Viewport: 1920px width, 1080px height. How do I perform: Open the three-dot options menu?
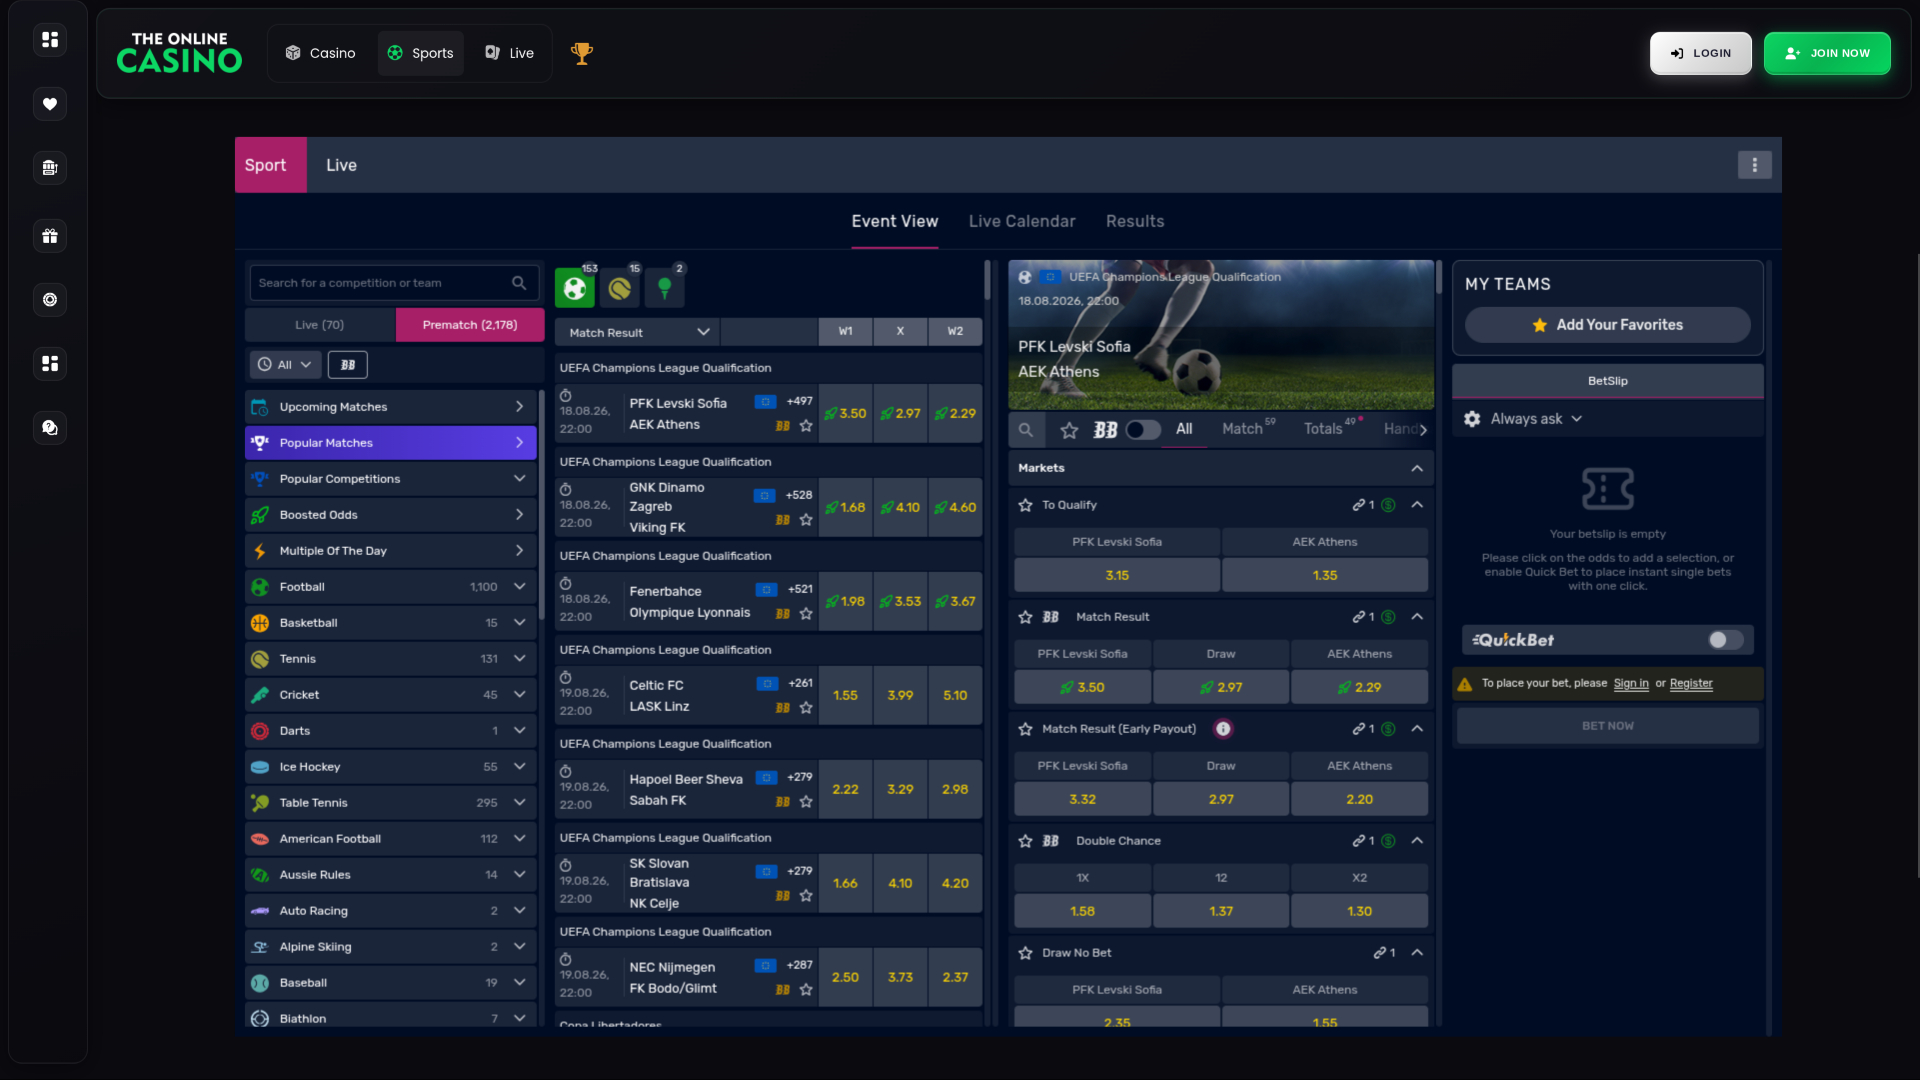(x=1755, y=165)
